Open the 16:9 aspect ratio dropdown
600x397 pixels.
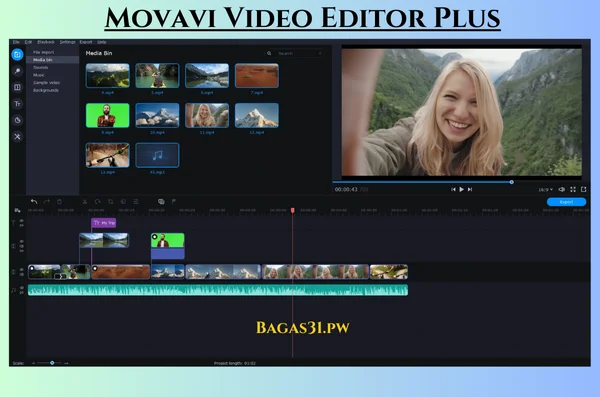pyautogui.click(x=546, y=190)
